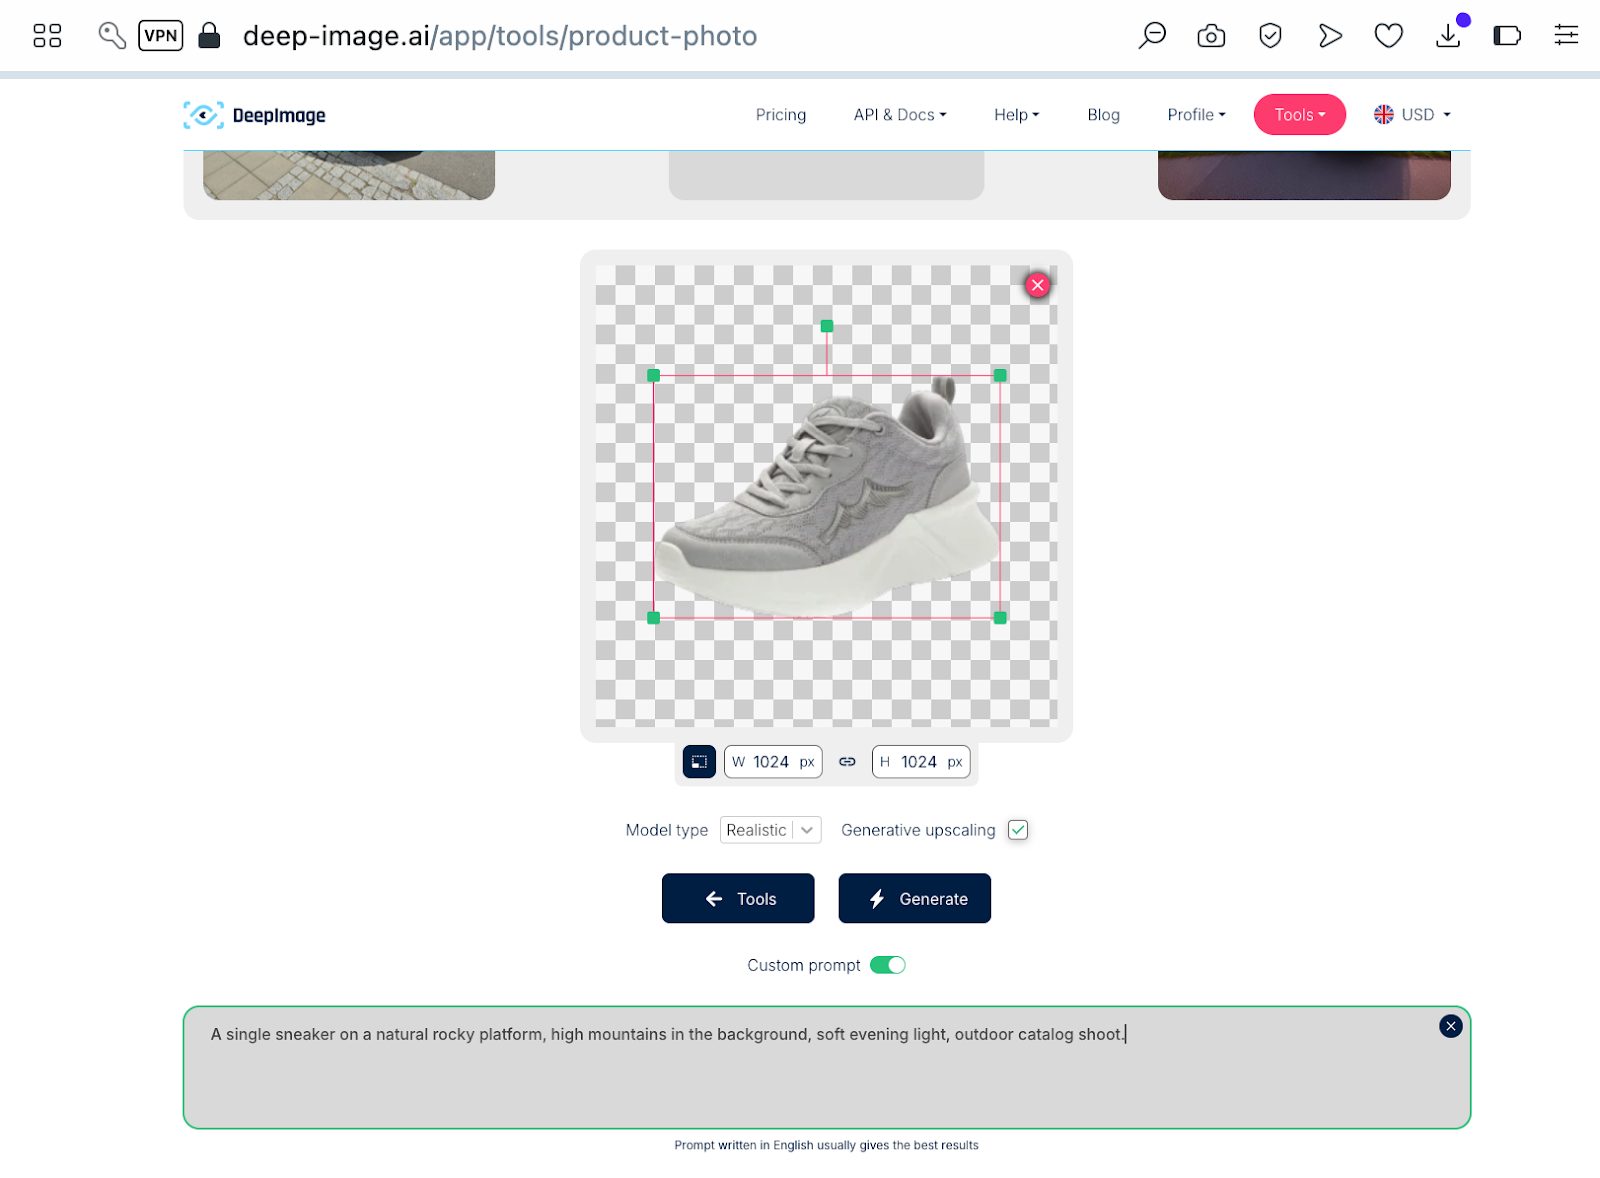Image resolution: width=1600 pixels, height=1178 pixels.
Task: Click the Generate button
Action: (915, 898)
